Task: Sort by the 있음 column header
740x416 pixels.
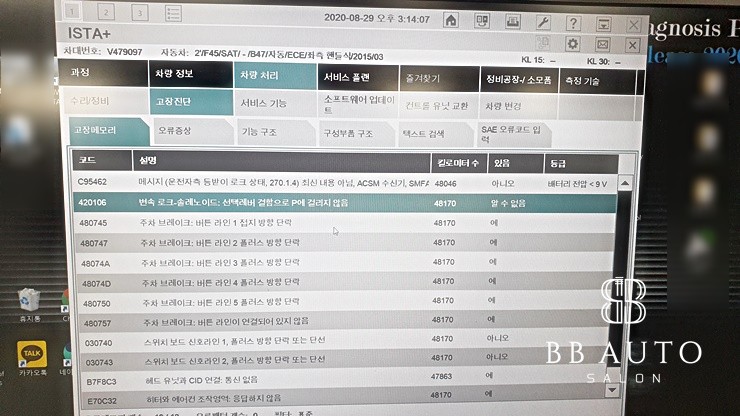Action: tap(515, 164)
